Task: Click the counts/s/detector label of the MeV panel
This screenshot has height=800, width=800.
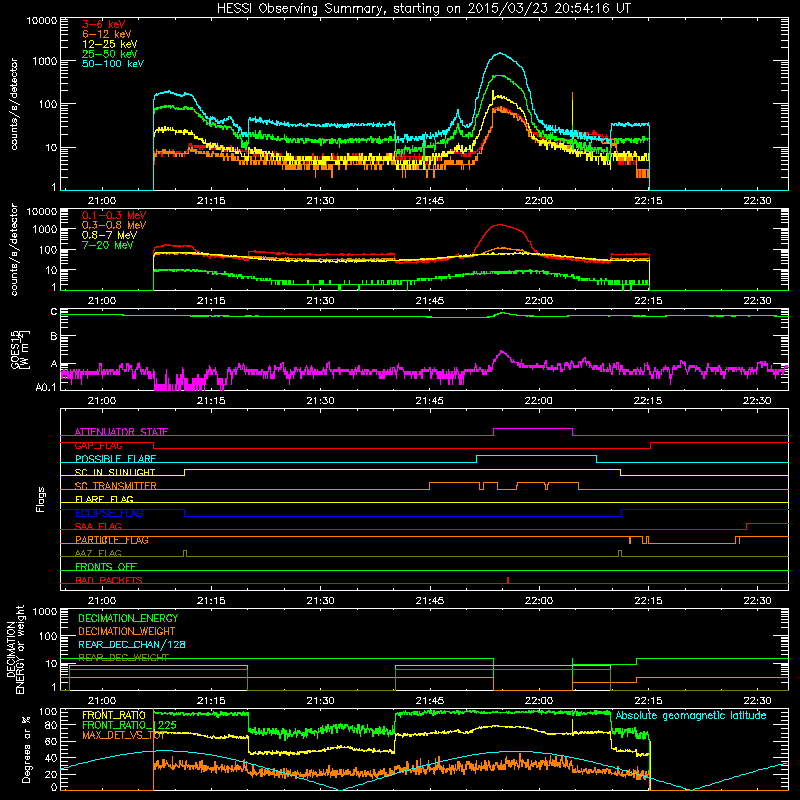Action: (x=14, y=250)
